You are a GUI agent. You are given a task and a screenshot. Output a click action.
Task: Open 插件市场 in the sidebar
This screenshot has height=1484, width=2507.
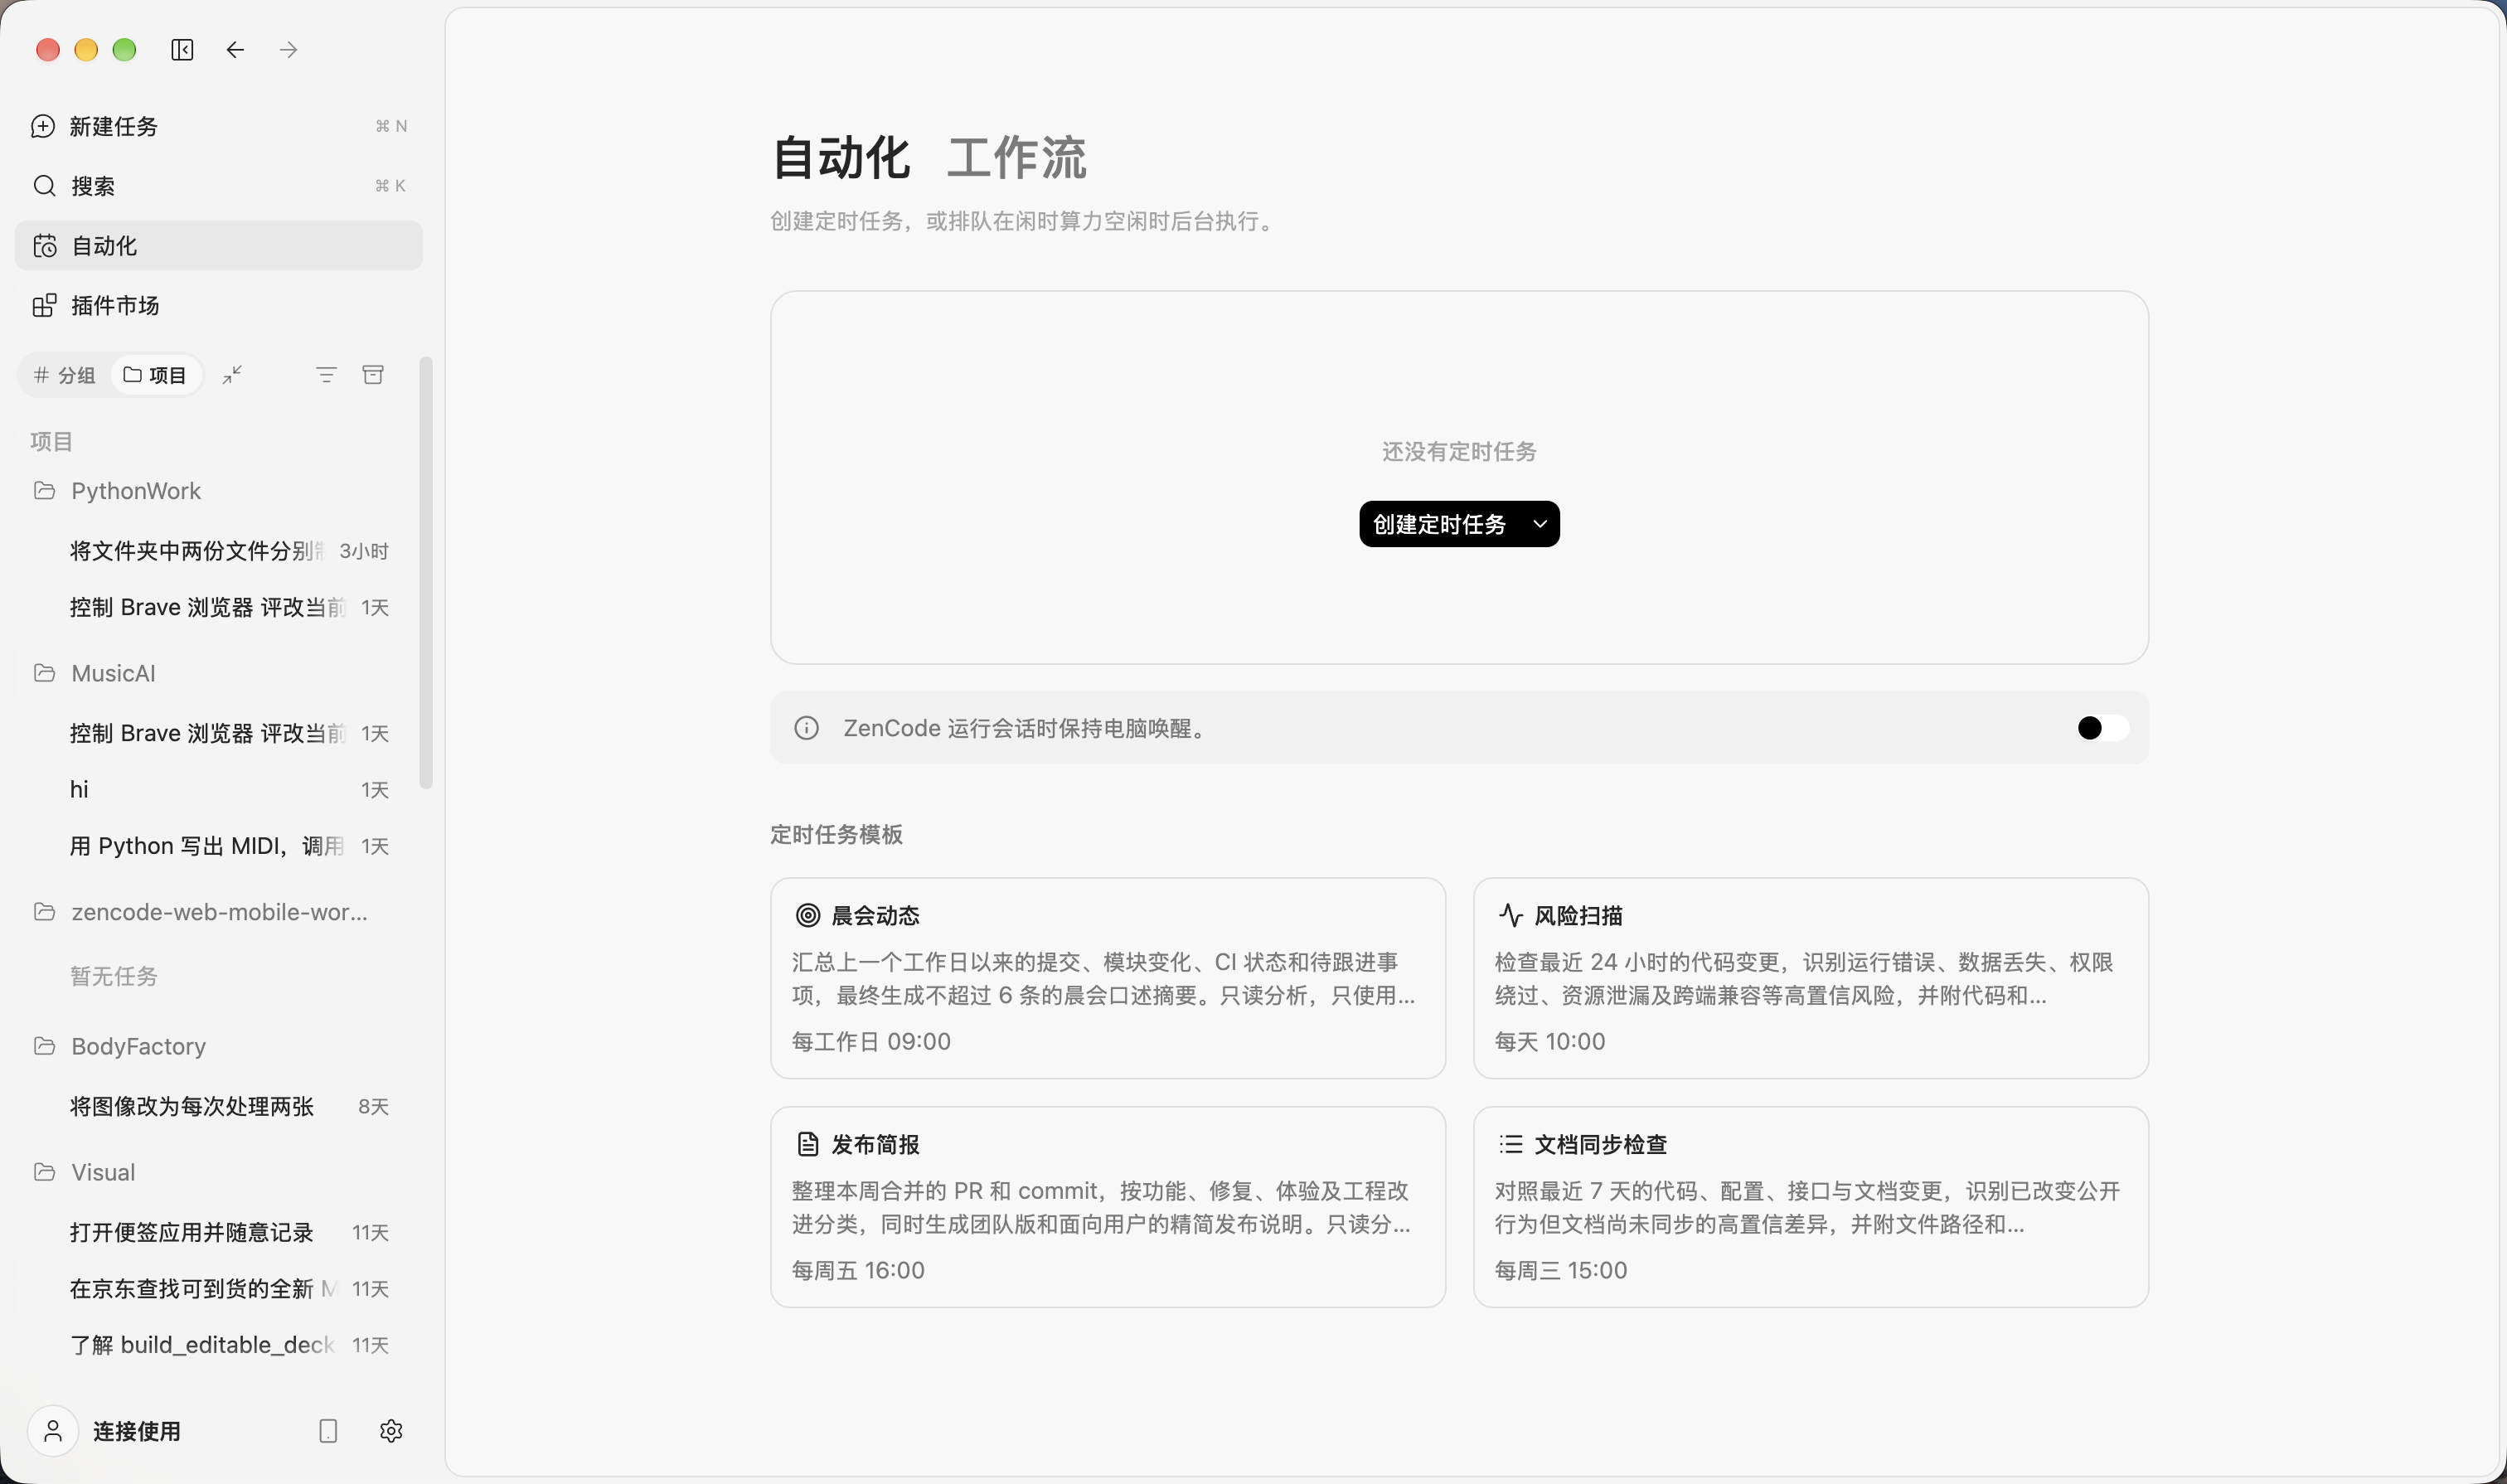coord(218,305)
